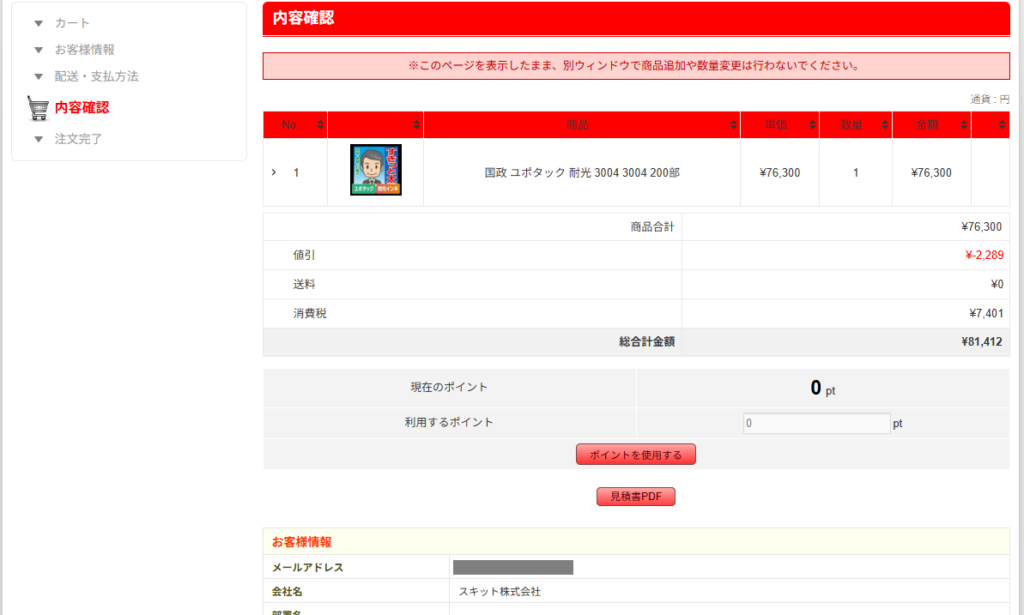
Task: Click the redacted メールアドレス value
Action: (x=513, y=567)
